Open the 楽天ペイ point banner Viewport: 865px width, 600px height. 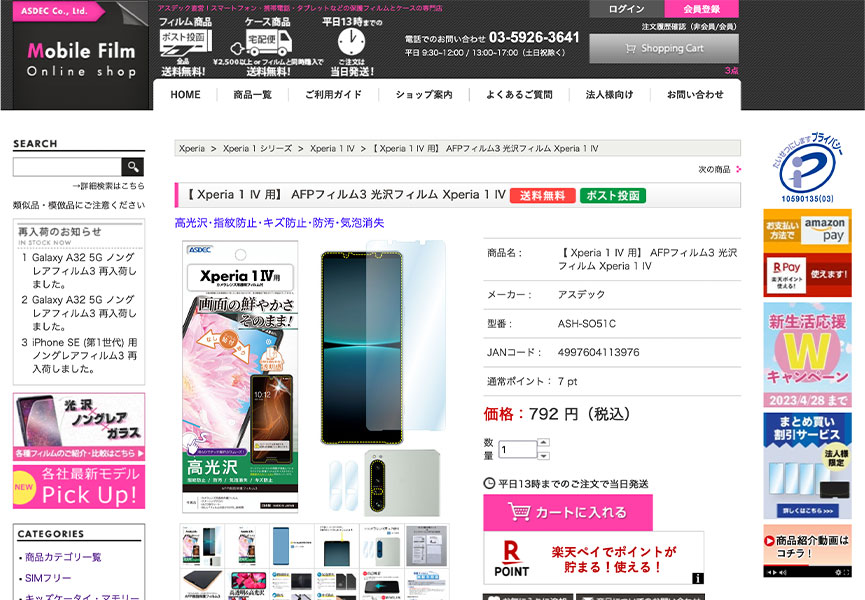(x=594, y=559)
